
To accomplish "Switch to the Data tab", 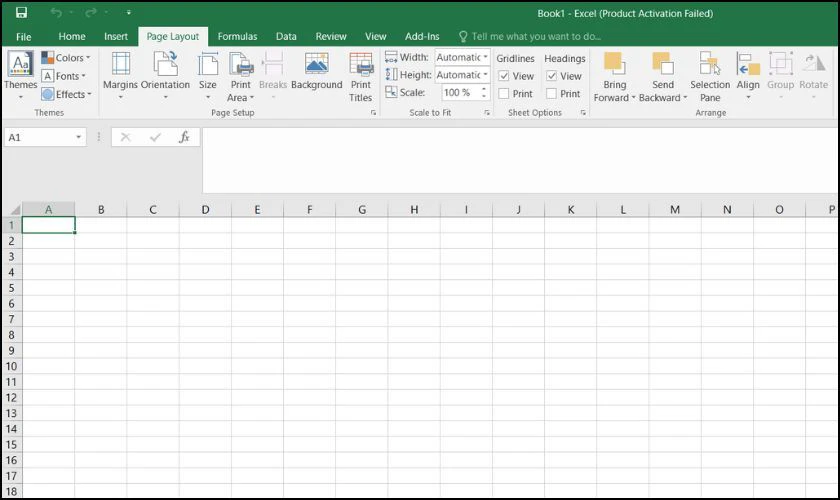I will (286, 36).
